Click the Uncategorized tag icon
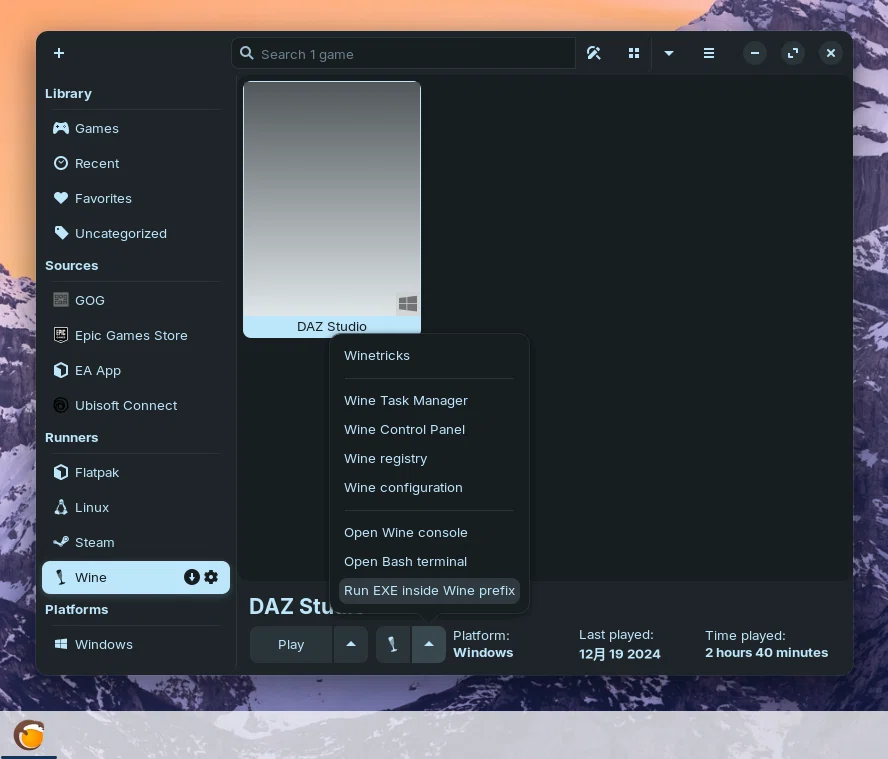Viewport: 888px width, 759px height. point(61,233)
